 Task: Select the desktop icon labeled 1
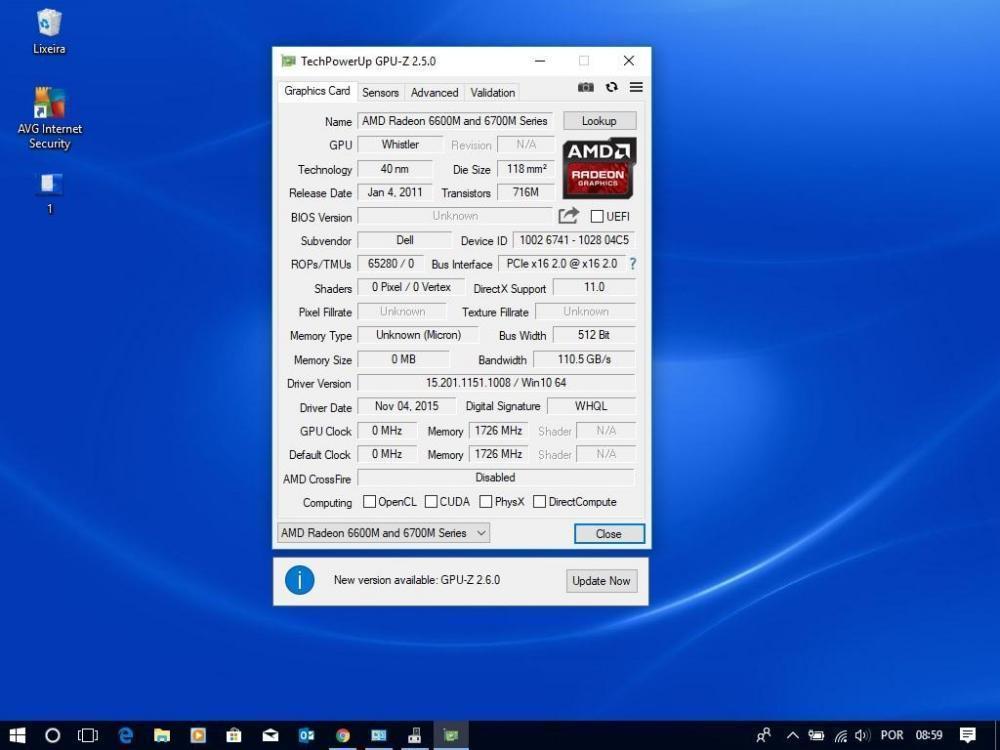tap(50, 194)
